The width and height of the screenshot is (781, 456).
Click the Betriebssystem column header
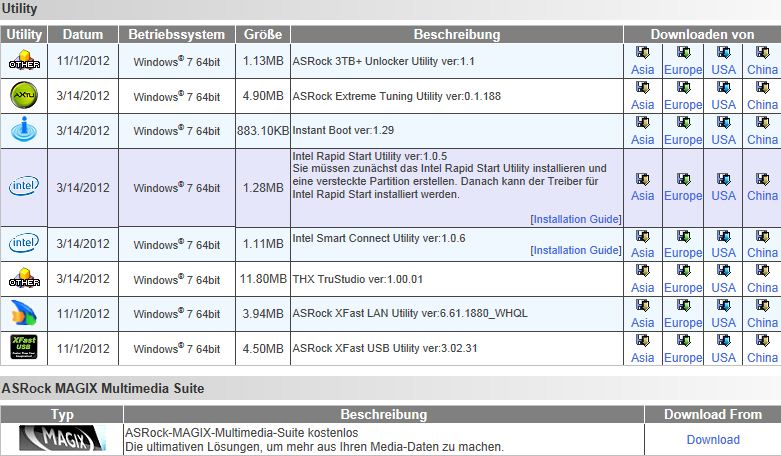point(176,34)
